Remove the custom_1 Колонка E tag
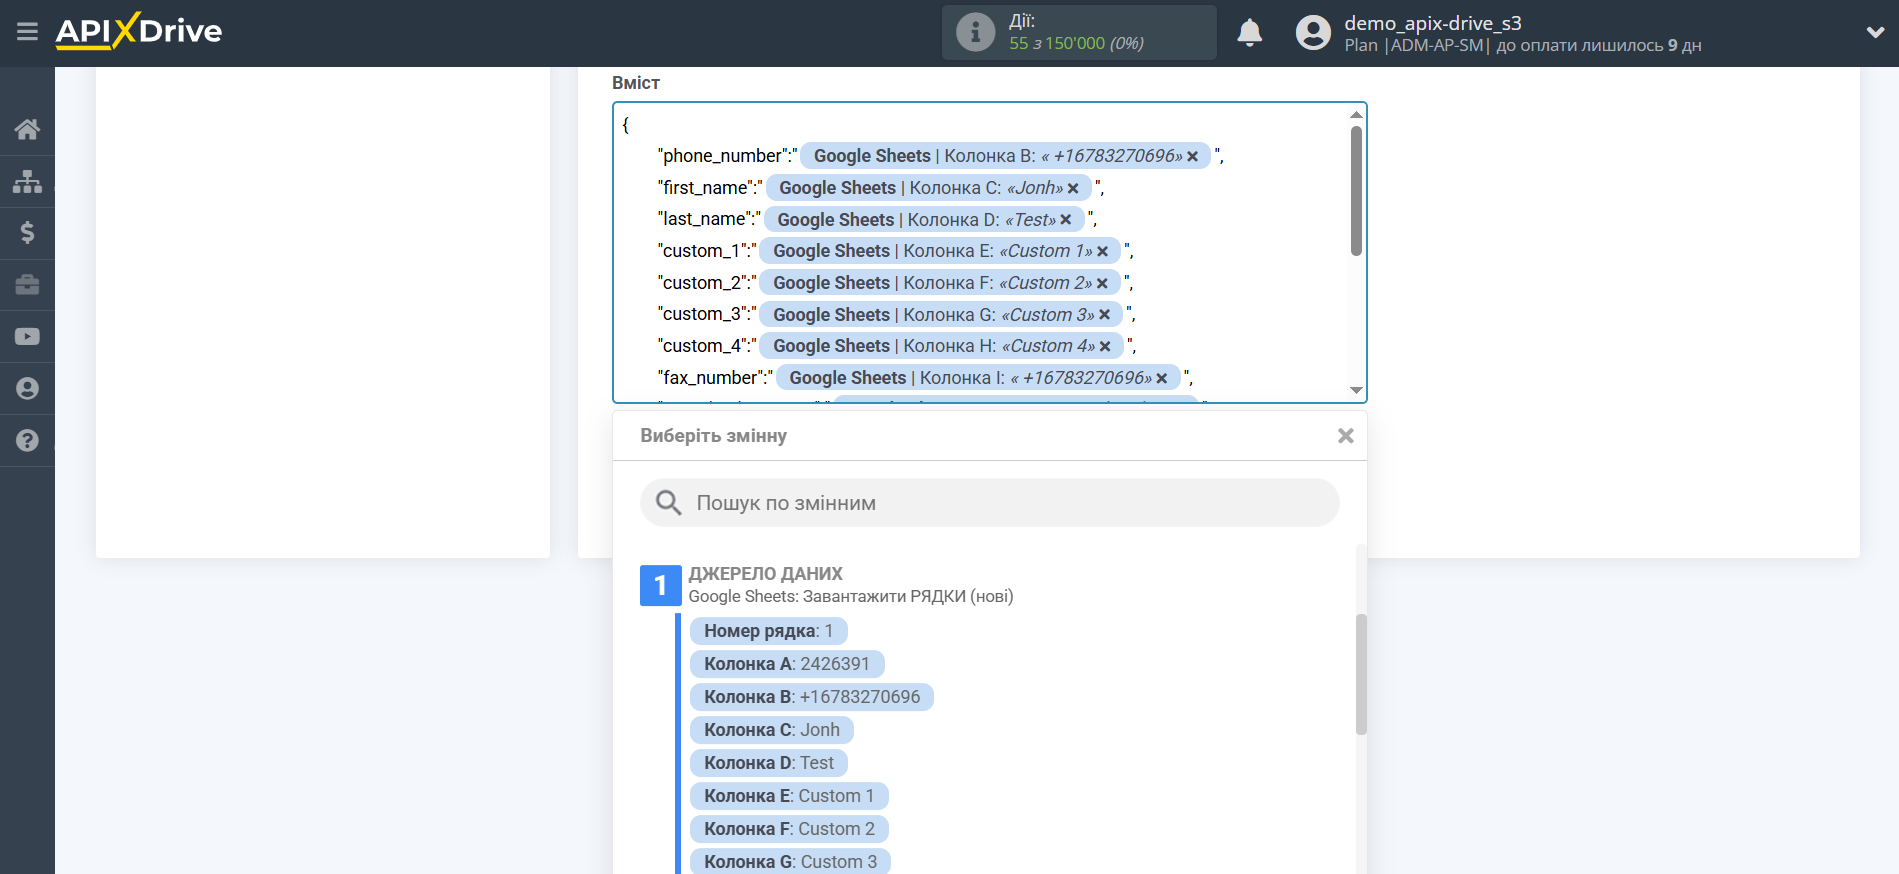 coord(1102,251)
